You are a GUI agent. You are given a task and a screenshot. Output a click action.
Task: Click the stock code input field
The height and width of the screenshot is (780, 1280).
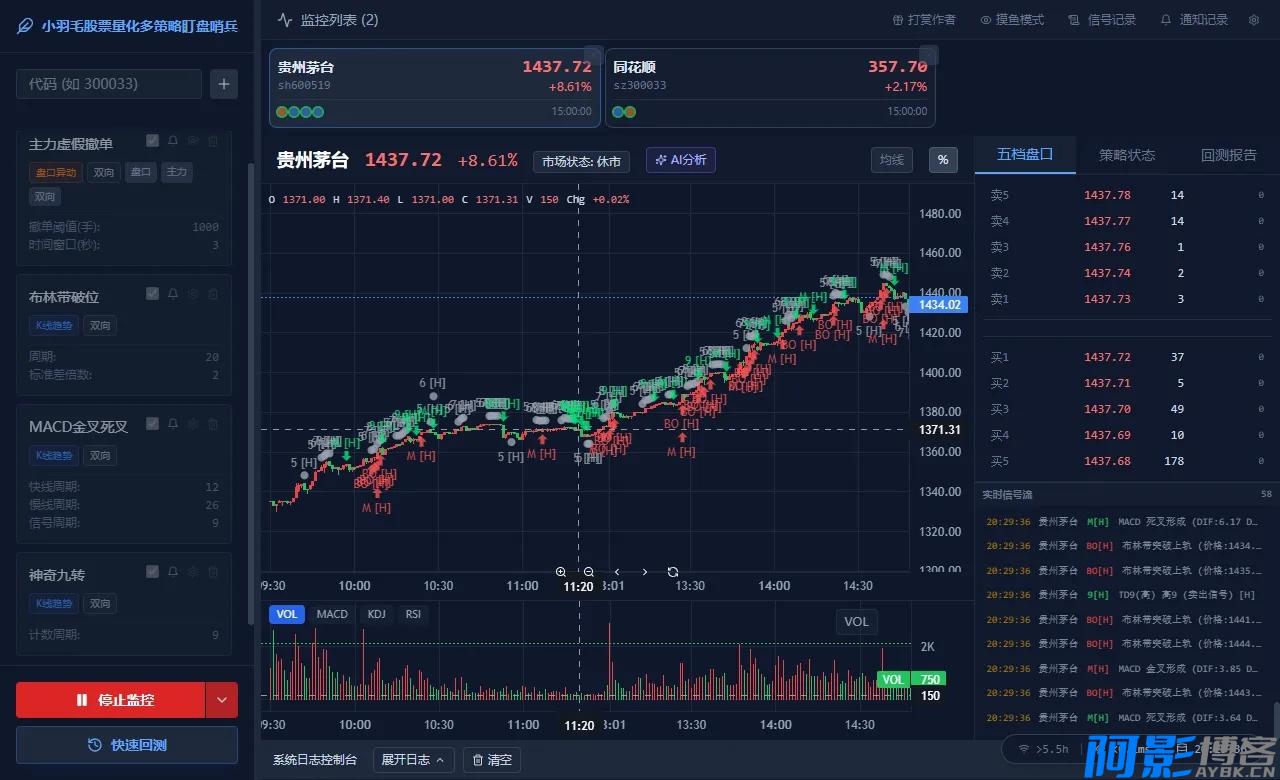click(x=109, y=84)
